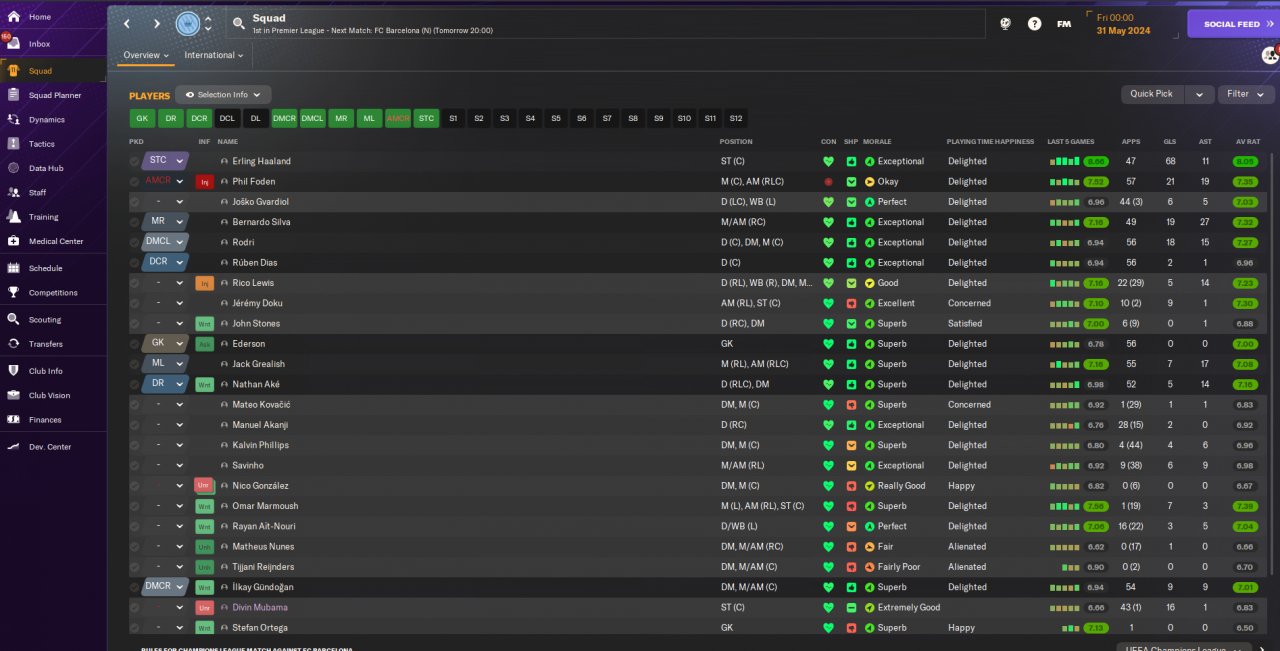Click Stefan Ortega's Superb morale

[892, 628]
